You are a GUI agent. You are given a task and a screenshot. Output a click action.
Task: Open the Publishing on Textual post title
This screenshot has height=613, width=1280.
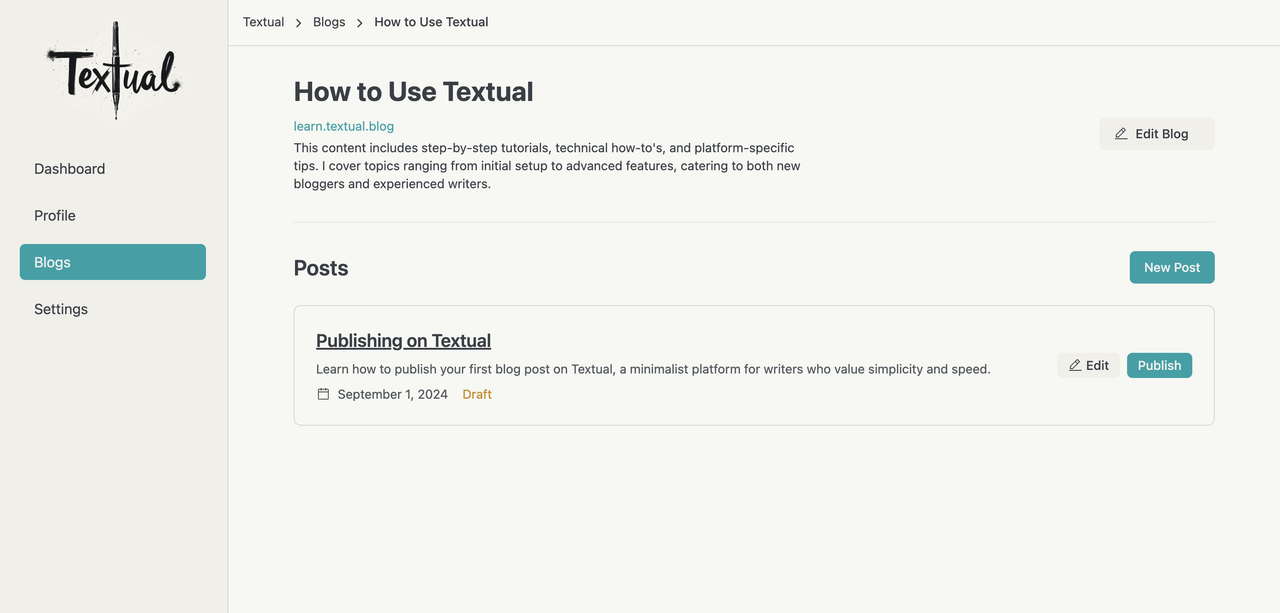403,341
